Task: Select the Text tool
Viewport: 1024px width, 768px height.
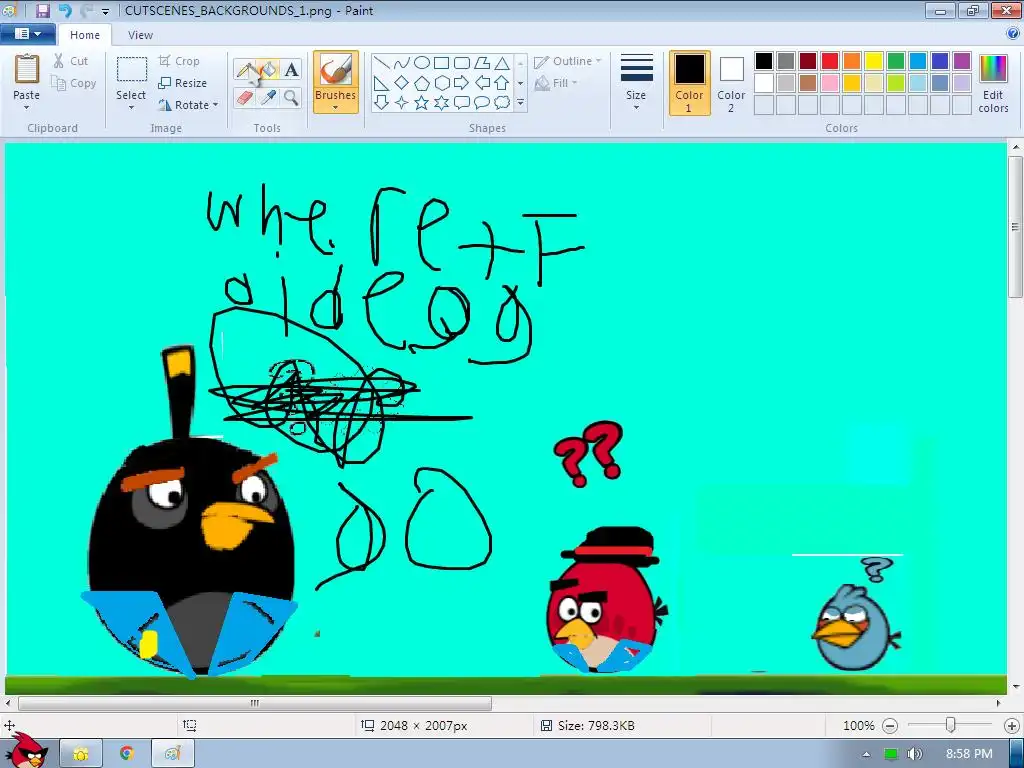Action: (x=291, y=70)
